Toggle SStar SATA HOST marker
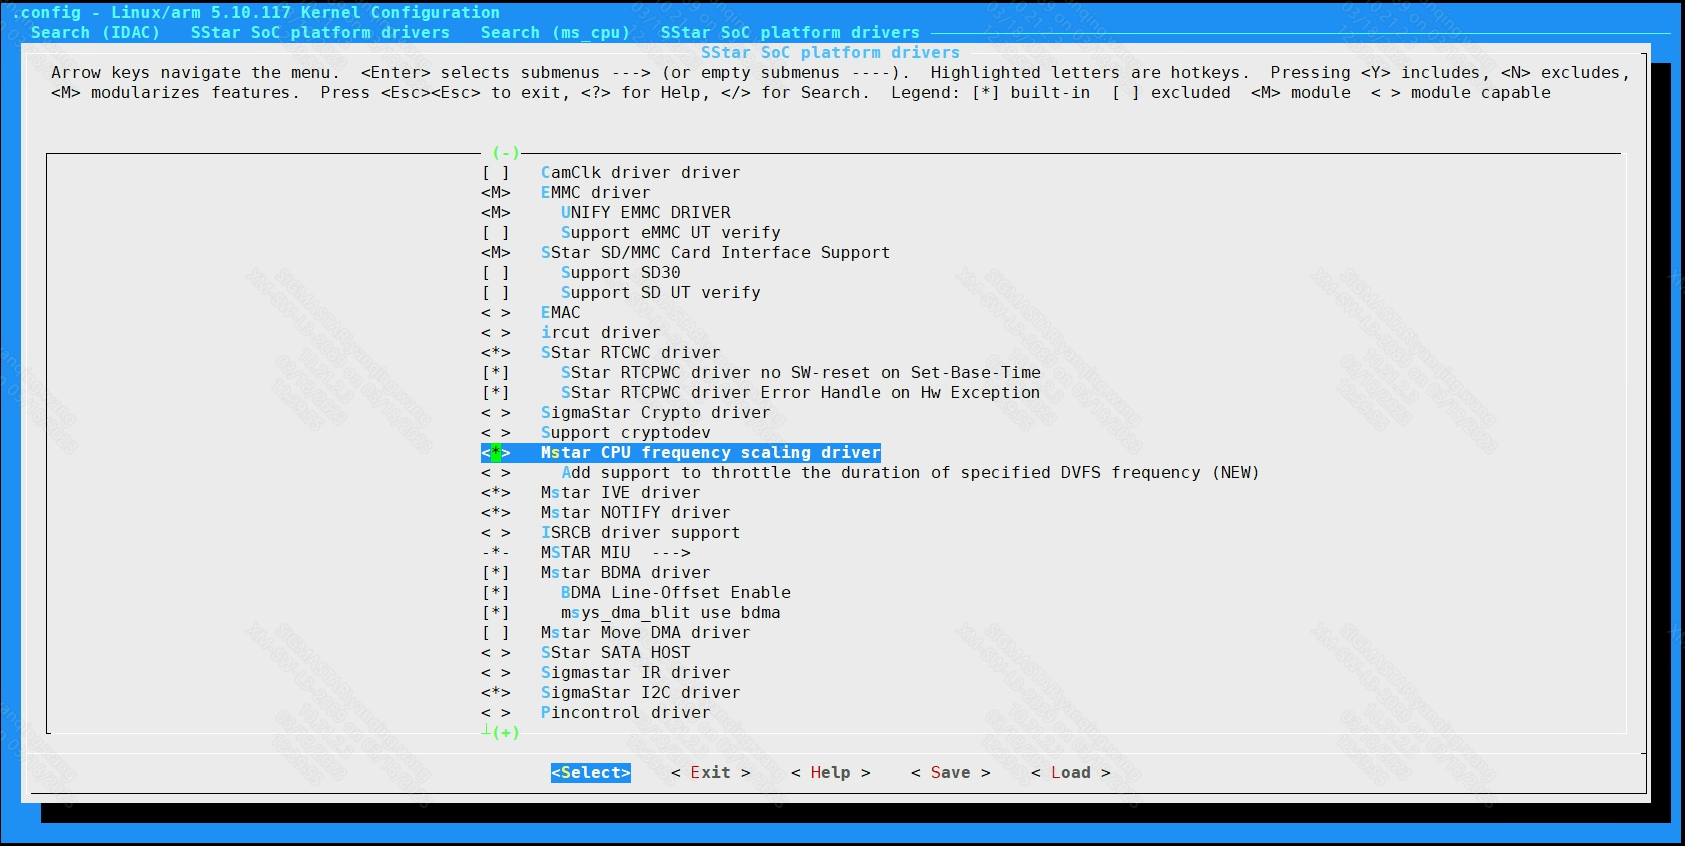The image size is (1685, 846). (x=496, y=652)
